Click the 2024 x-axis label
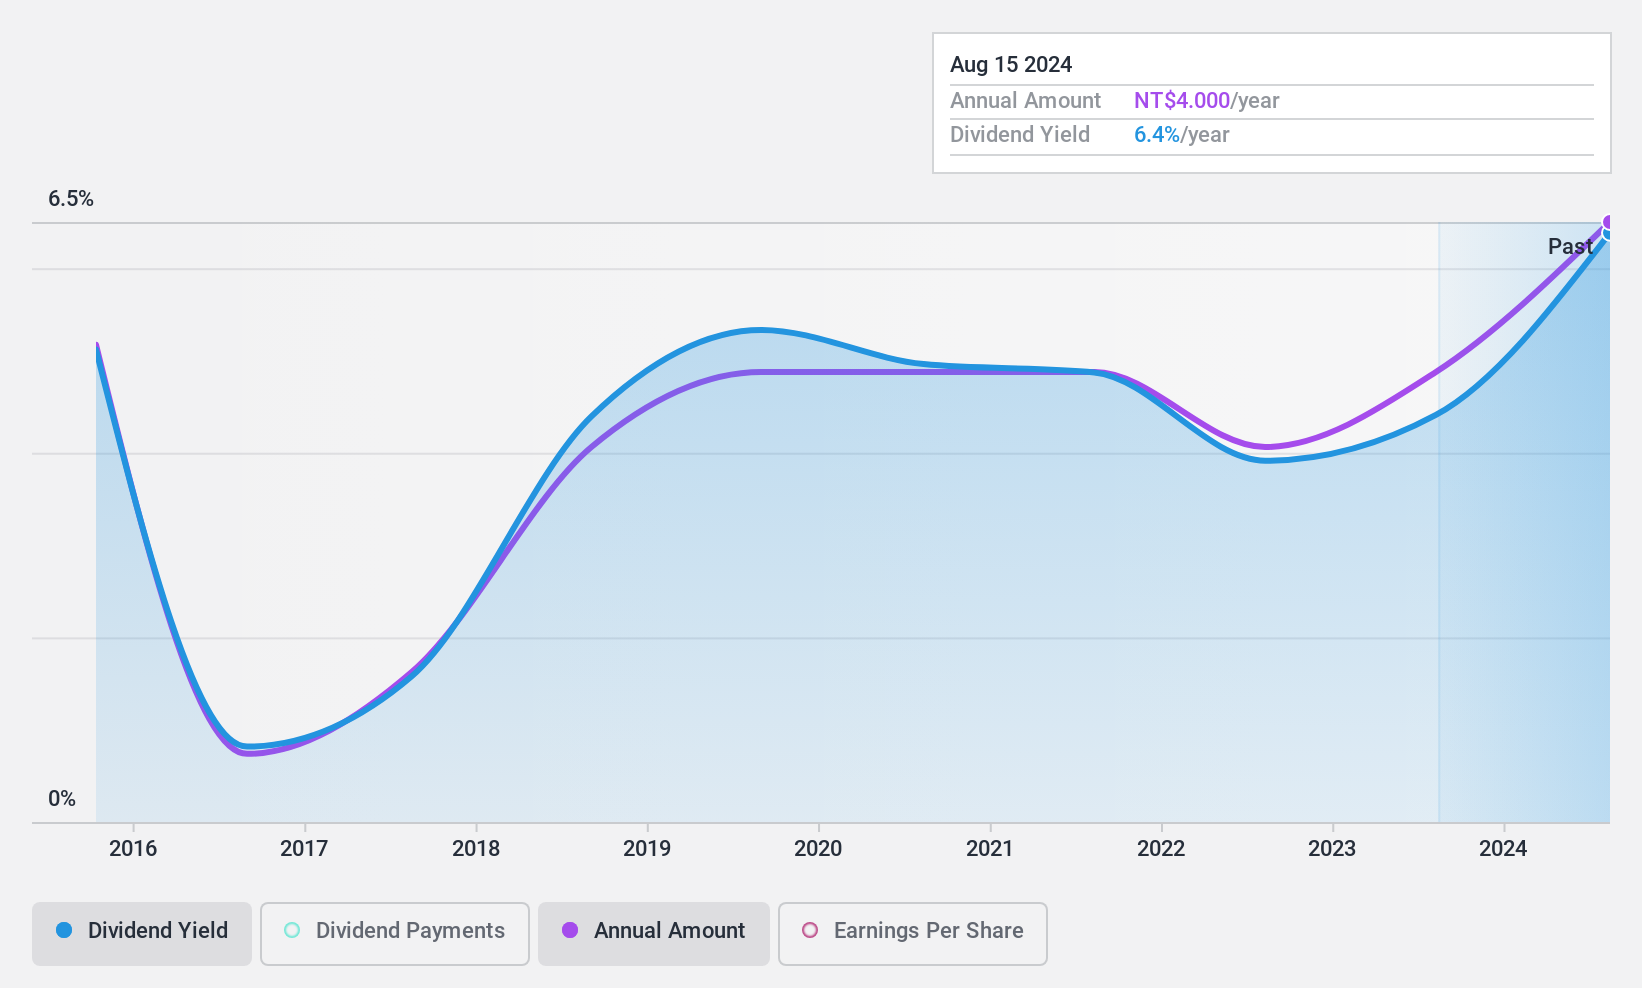 point(1503,849)
